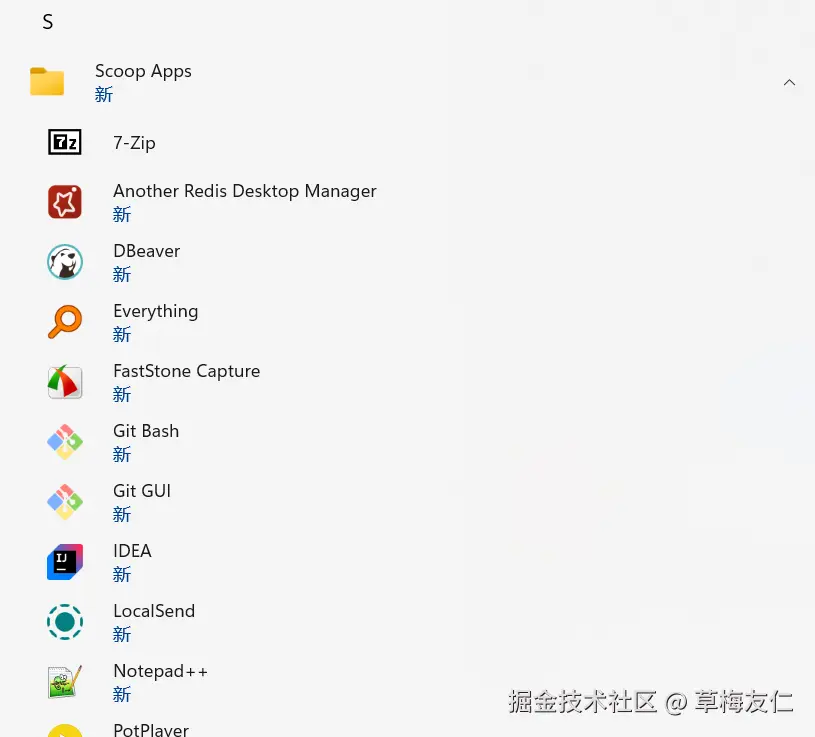Click the Another Redis Desktop Manager name
Screen dimensions: 815x737
pyautogui.click(x=245, y=191)
